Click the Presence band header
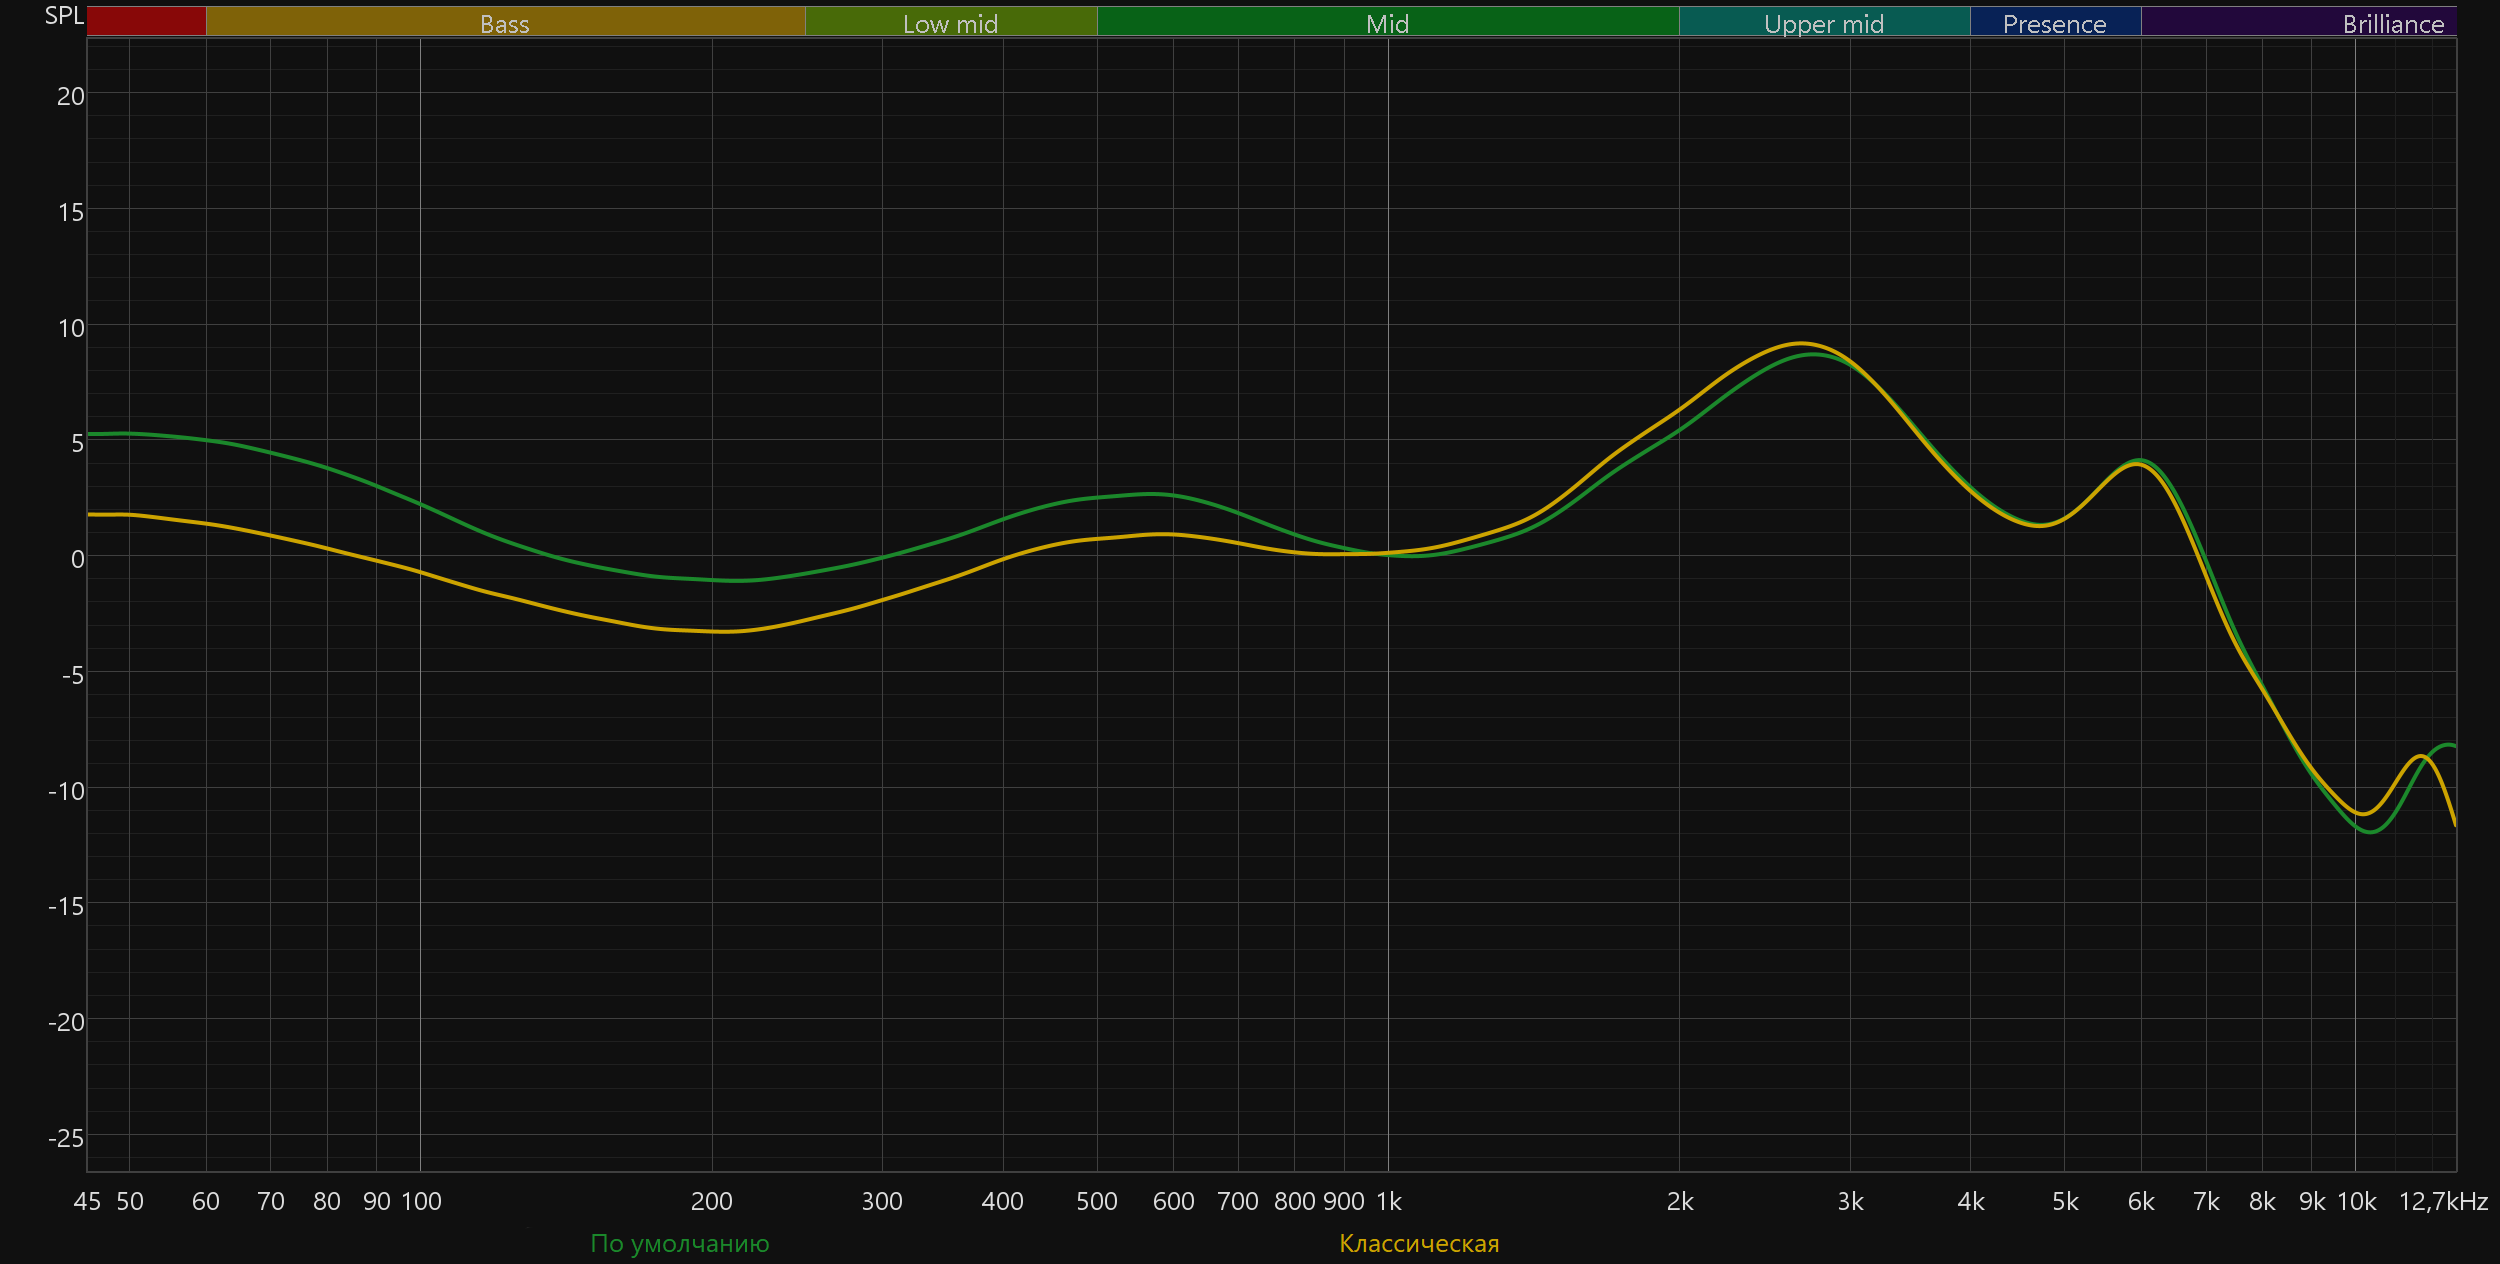The image size is (2500, 1264). 2054,23
